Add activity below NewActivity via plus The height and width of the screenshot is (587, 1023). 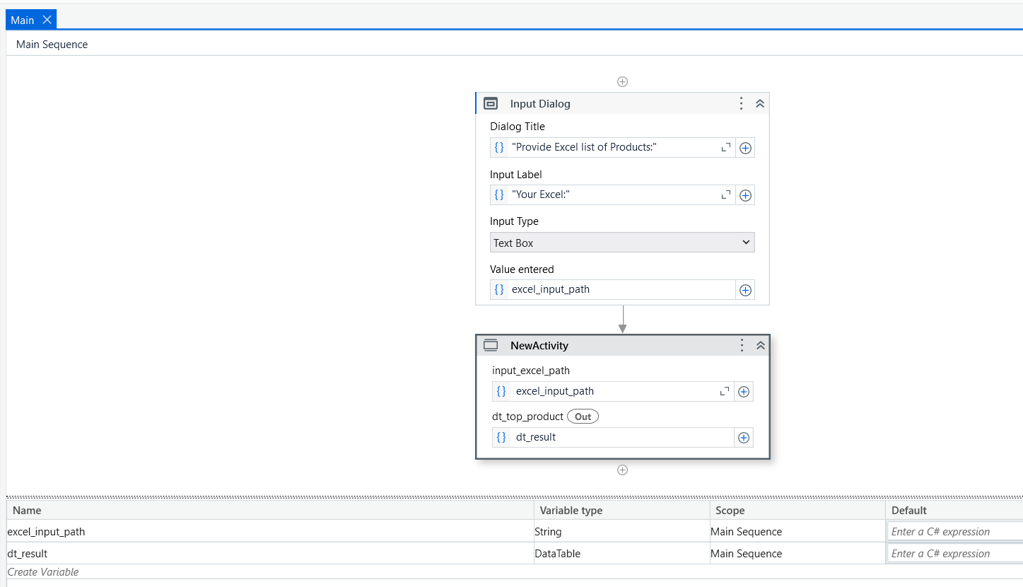pos(622,470)
